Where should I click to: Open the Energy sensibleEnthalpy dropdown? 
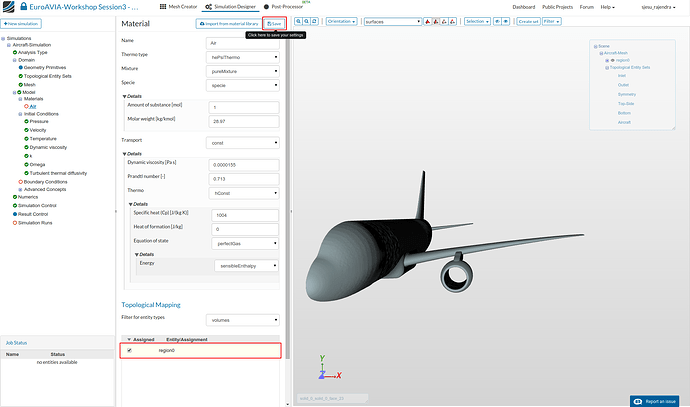(246, 266)
